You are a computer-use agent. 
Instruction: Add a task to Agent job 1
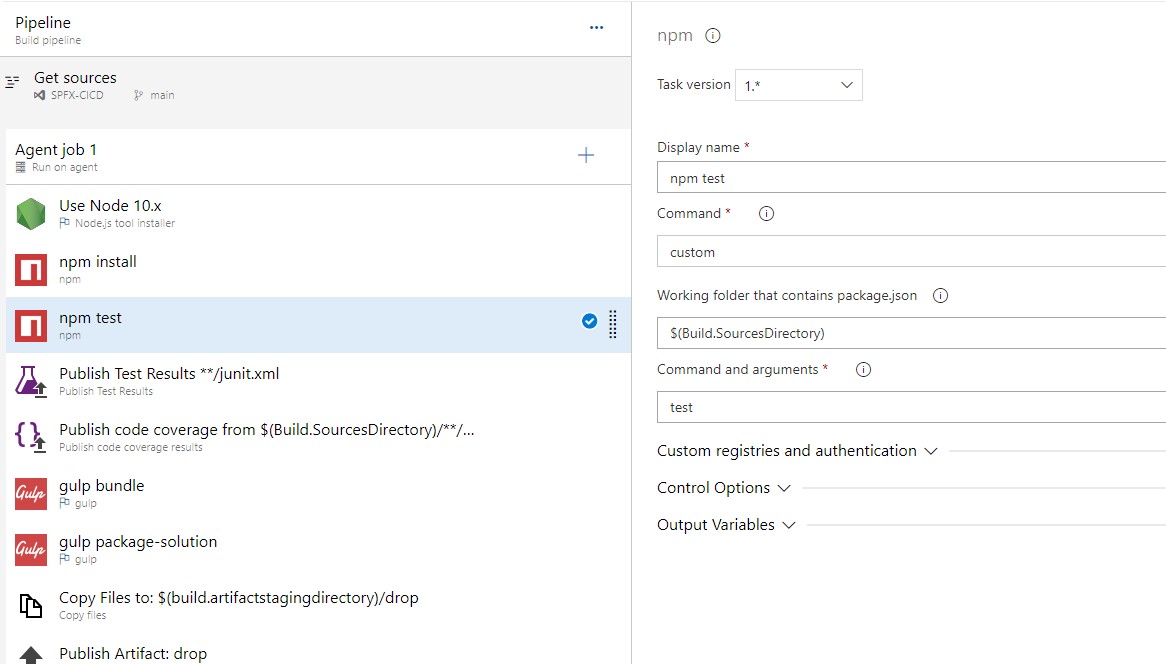(x=586, y=155)
